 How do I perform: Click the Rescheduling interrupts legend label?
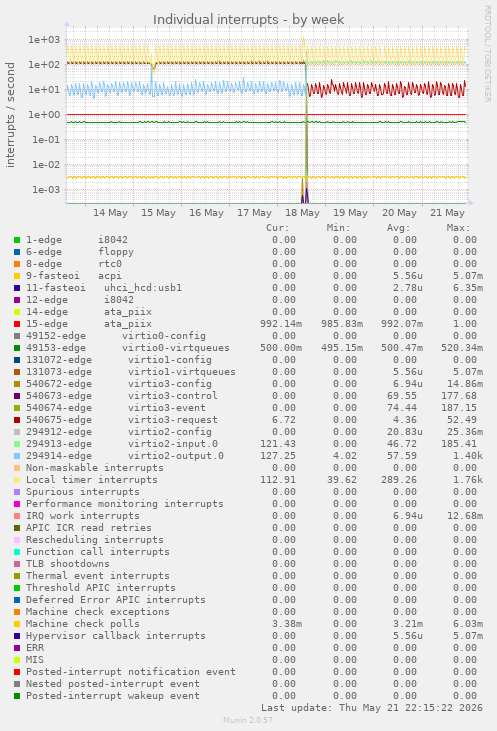click(x=95, y=540)
